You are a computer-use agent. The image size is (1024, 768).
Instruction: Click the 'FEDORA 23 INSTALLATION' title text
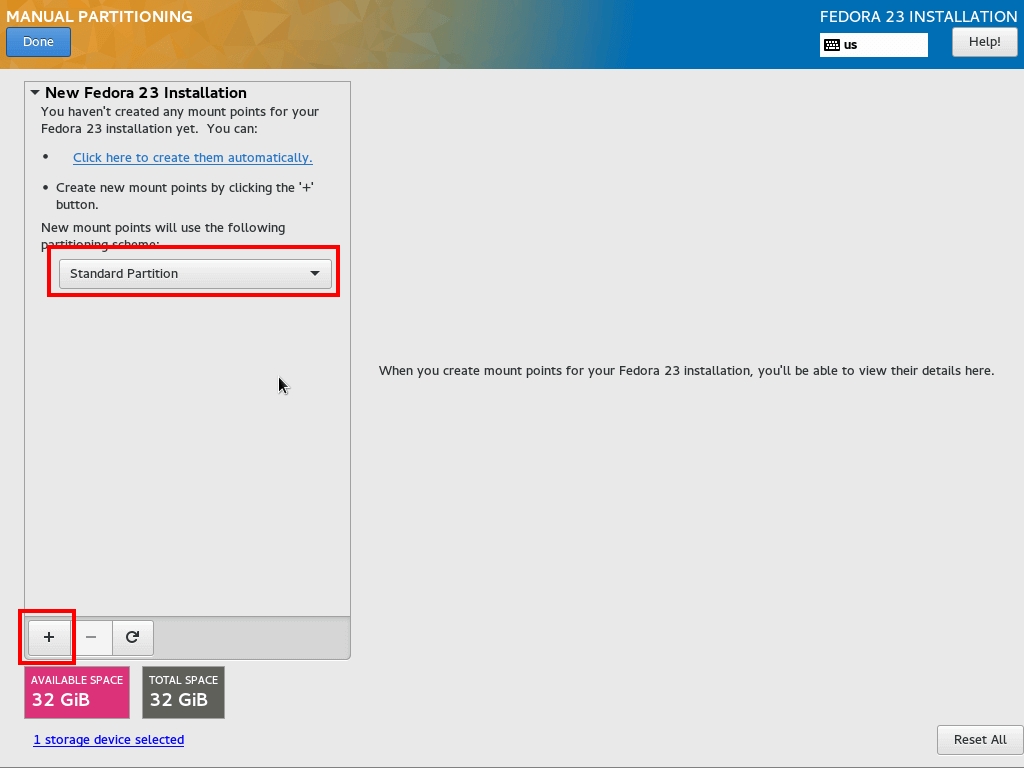(918, 16)
